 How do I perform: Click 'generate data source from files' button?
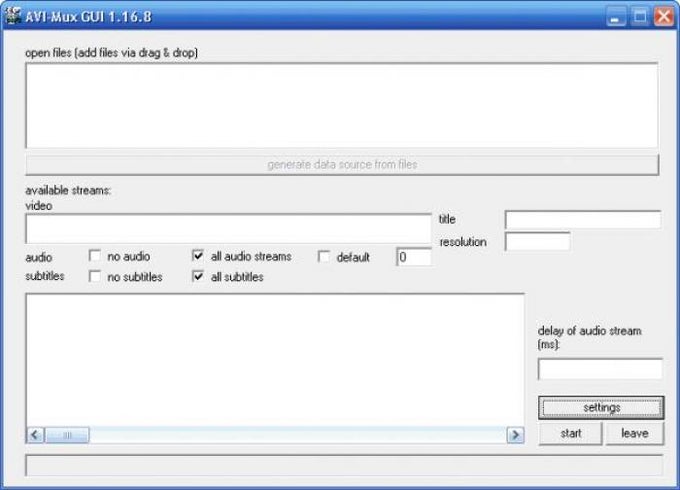pyautogui.click(x=342, y=164)
